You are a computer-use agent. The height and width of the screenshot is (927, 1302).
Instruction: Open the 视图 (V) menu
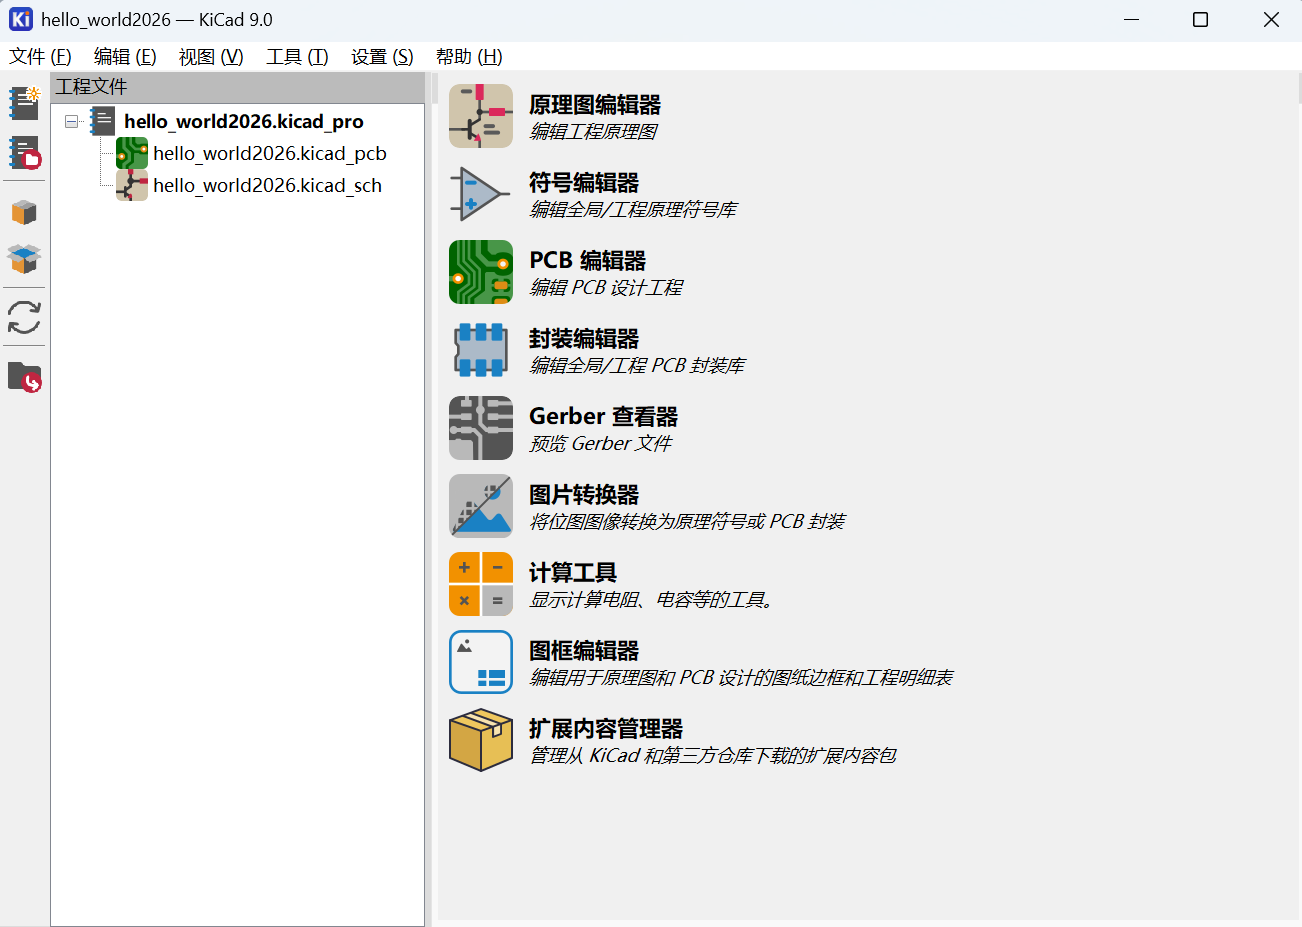pos(211,57)
